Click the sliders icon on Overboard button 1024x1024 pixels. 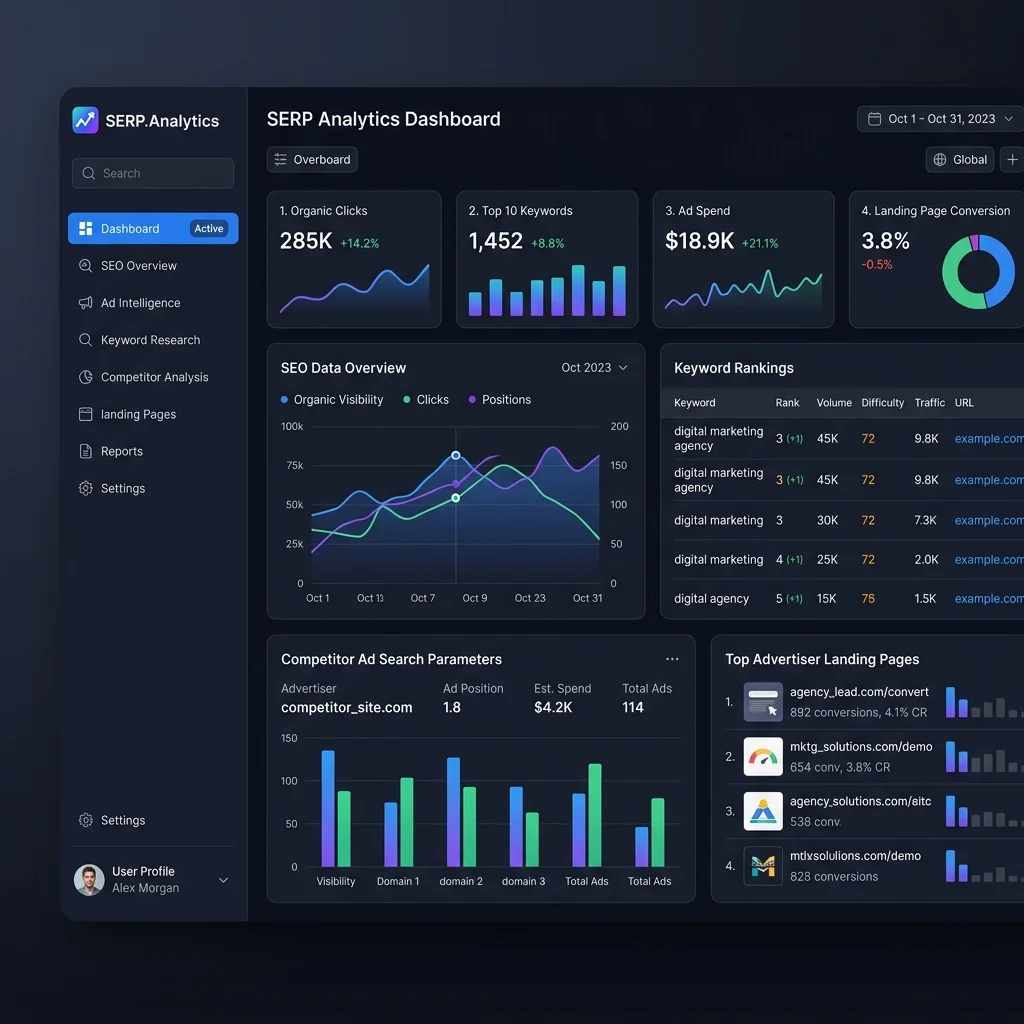coord(280,159)
